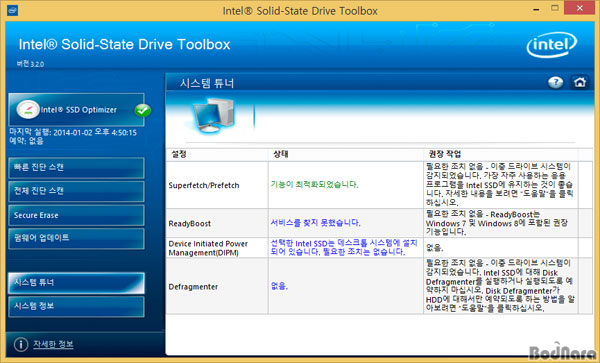Viewport: 600px width, 363px height.
Task: Click the DIPM status text about desktop system
Action: (x=344, y=248)
